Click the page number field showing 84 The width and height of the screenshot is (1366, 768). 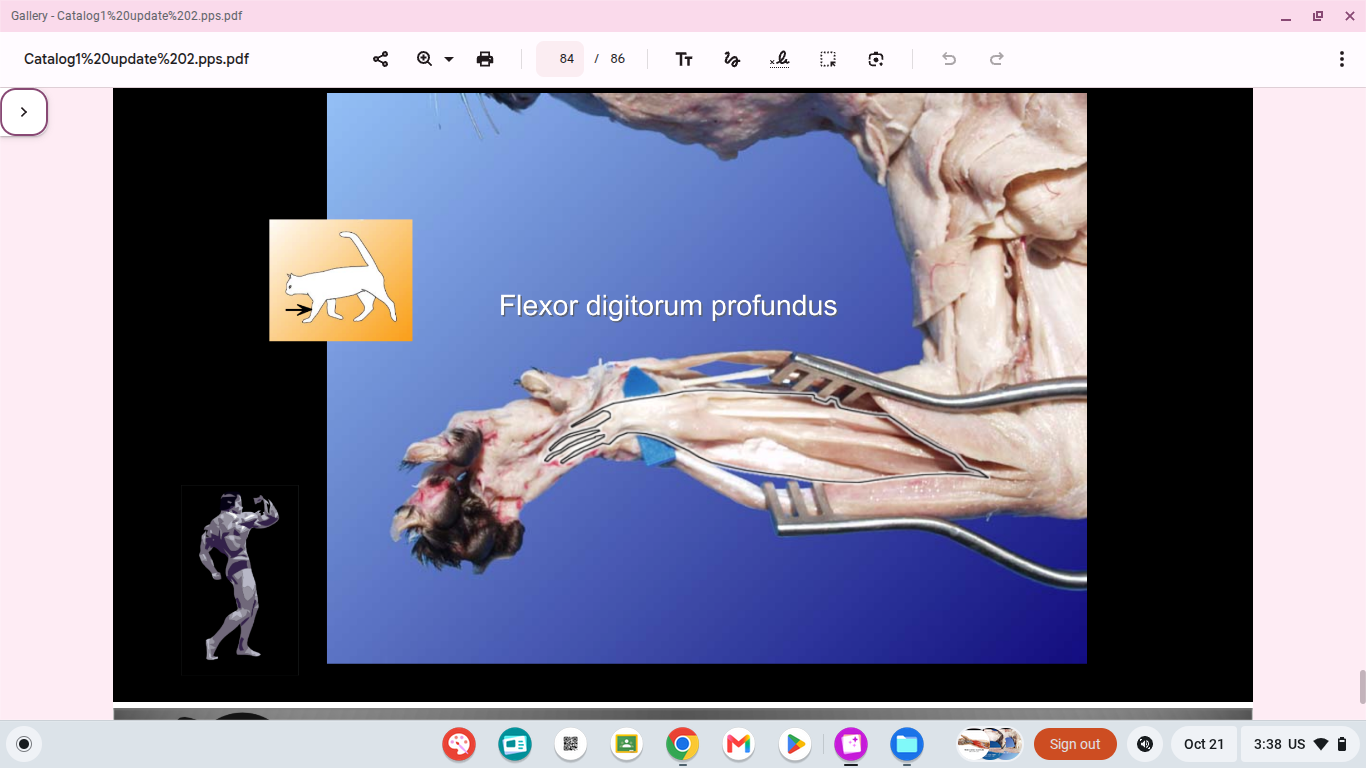560,59
